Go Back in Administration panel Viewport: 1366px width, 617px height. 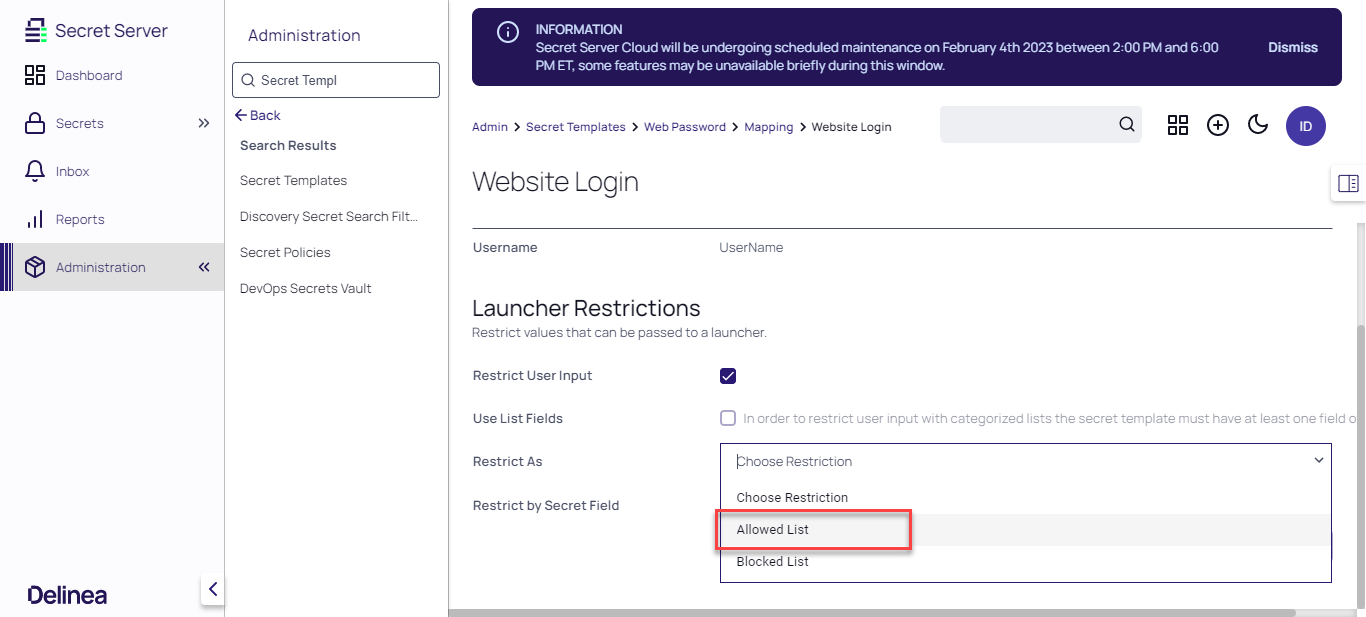tap(258, 116)
